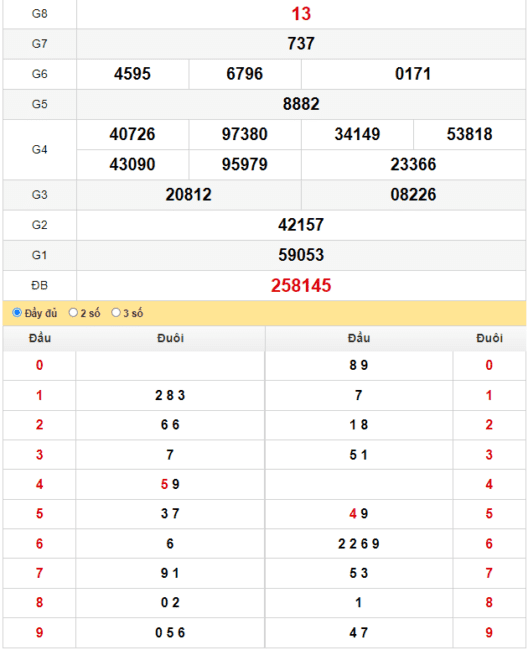Click head digits '5 1' for tail 3
This screenshot has height=650, width=528.
[x=358, y=455]
